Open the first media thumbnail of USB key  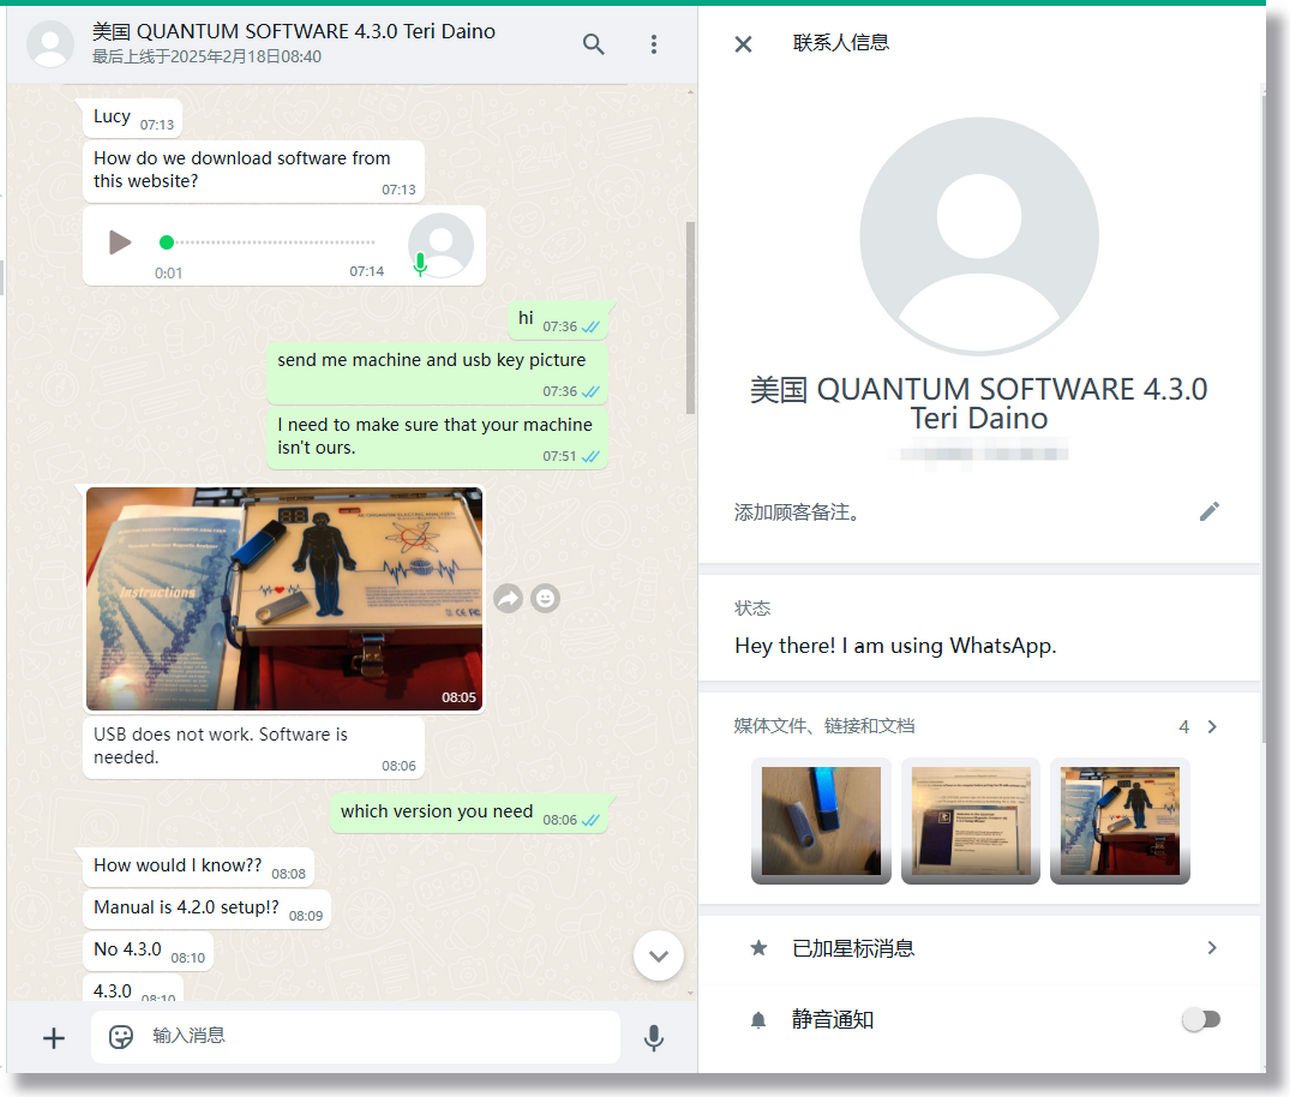click(x=821, y=821)
